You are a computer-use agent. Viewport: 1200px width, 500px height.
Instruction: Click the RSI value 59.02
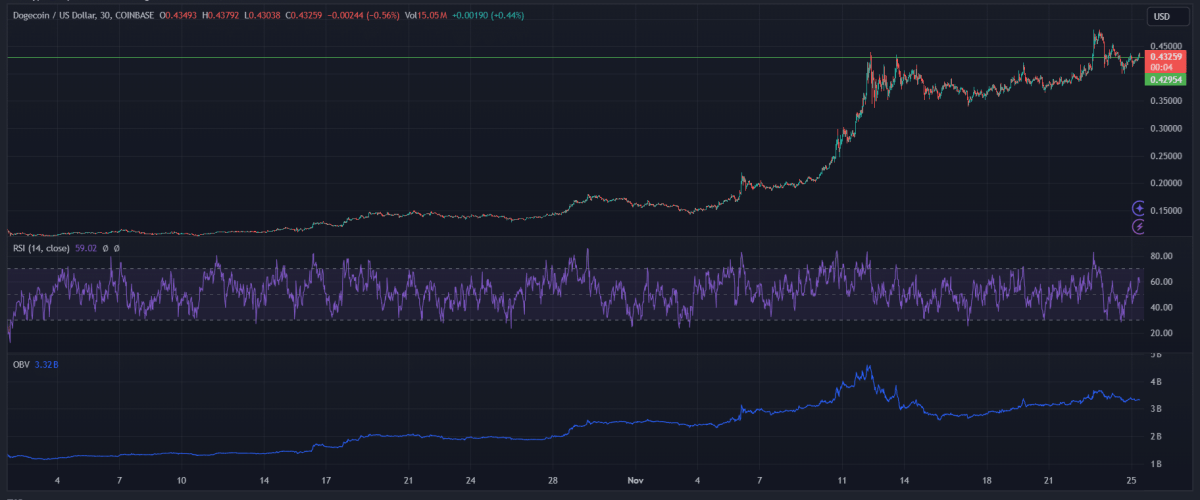click(x=87, y=248)
